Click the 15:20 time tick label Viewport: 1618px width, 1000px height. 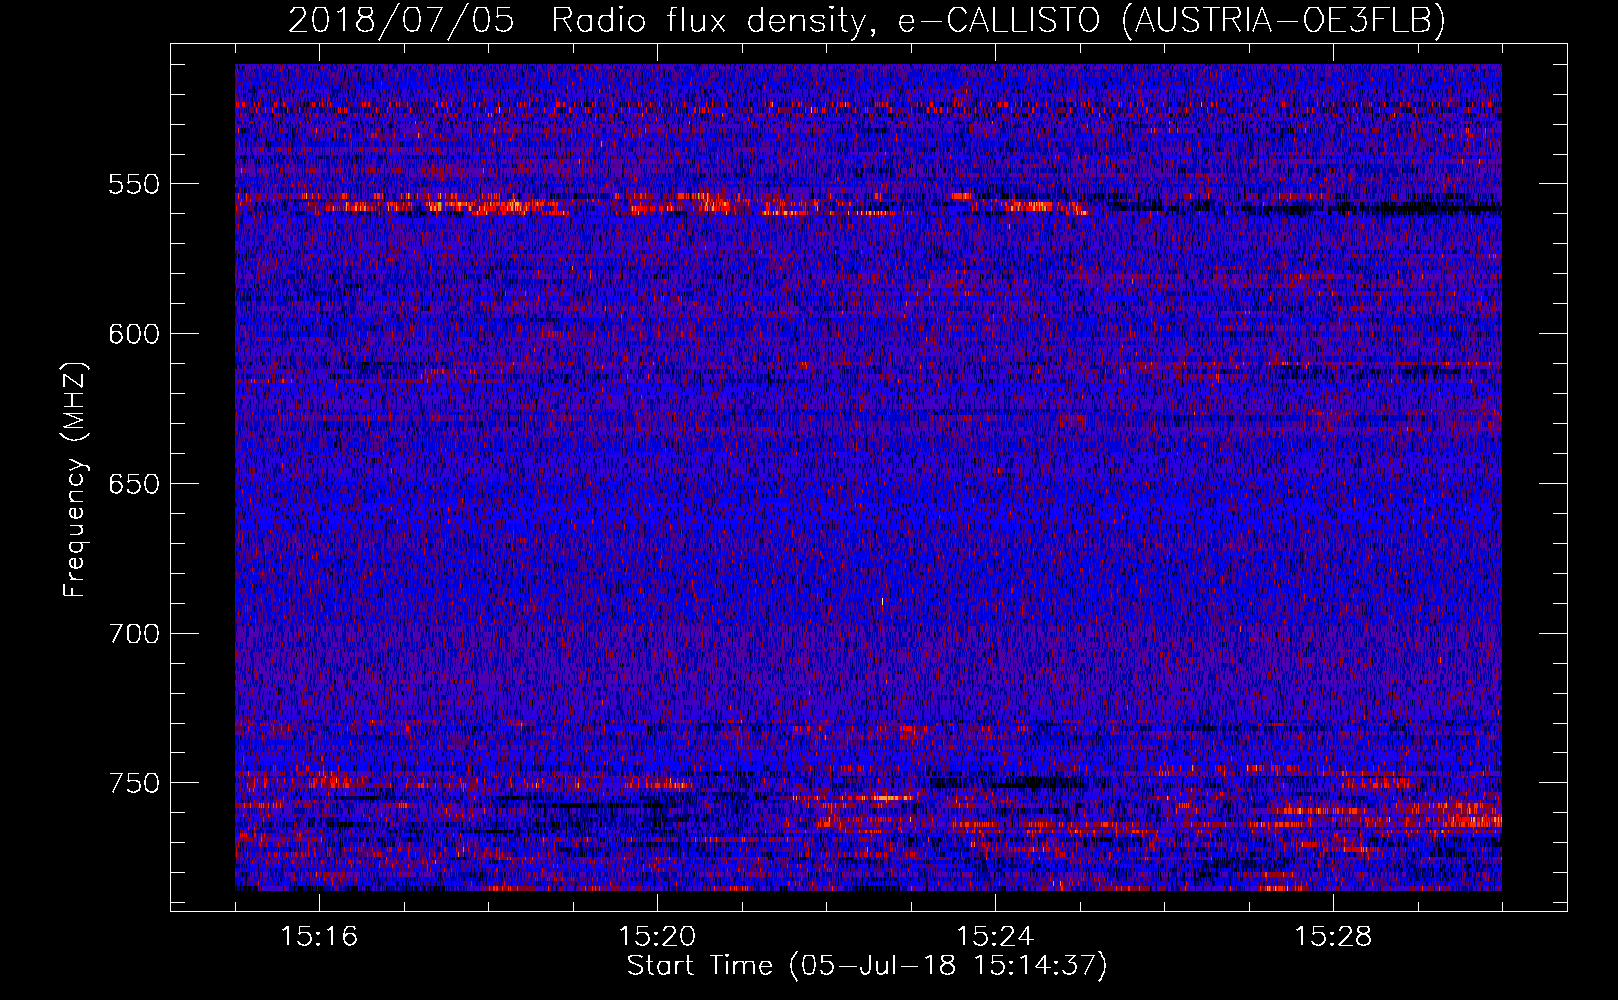[x=657, y=937]
